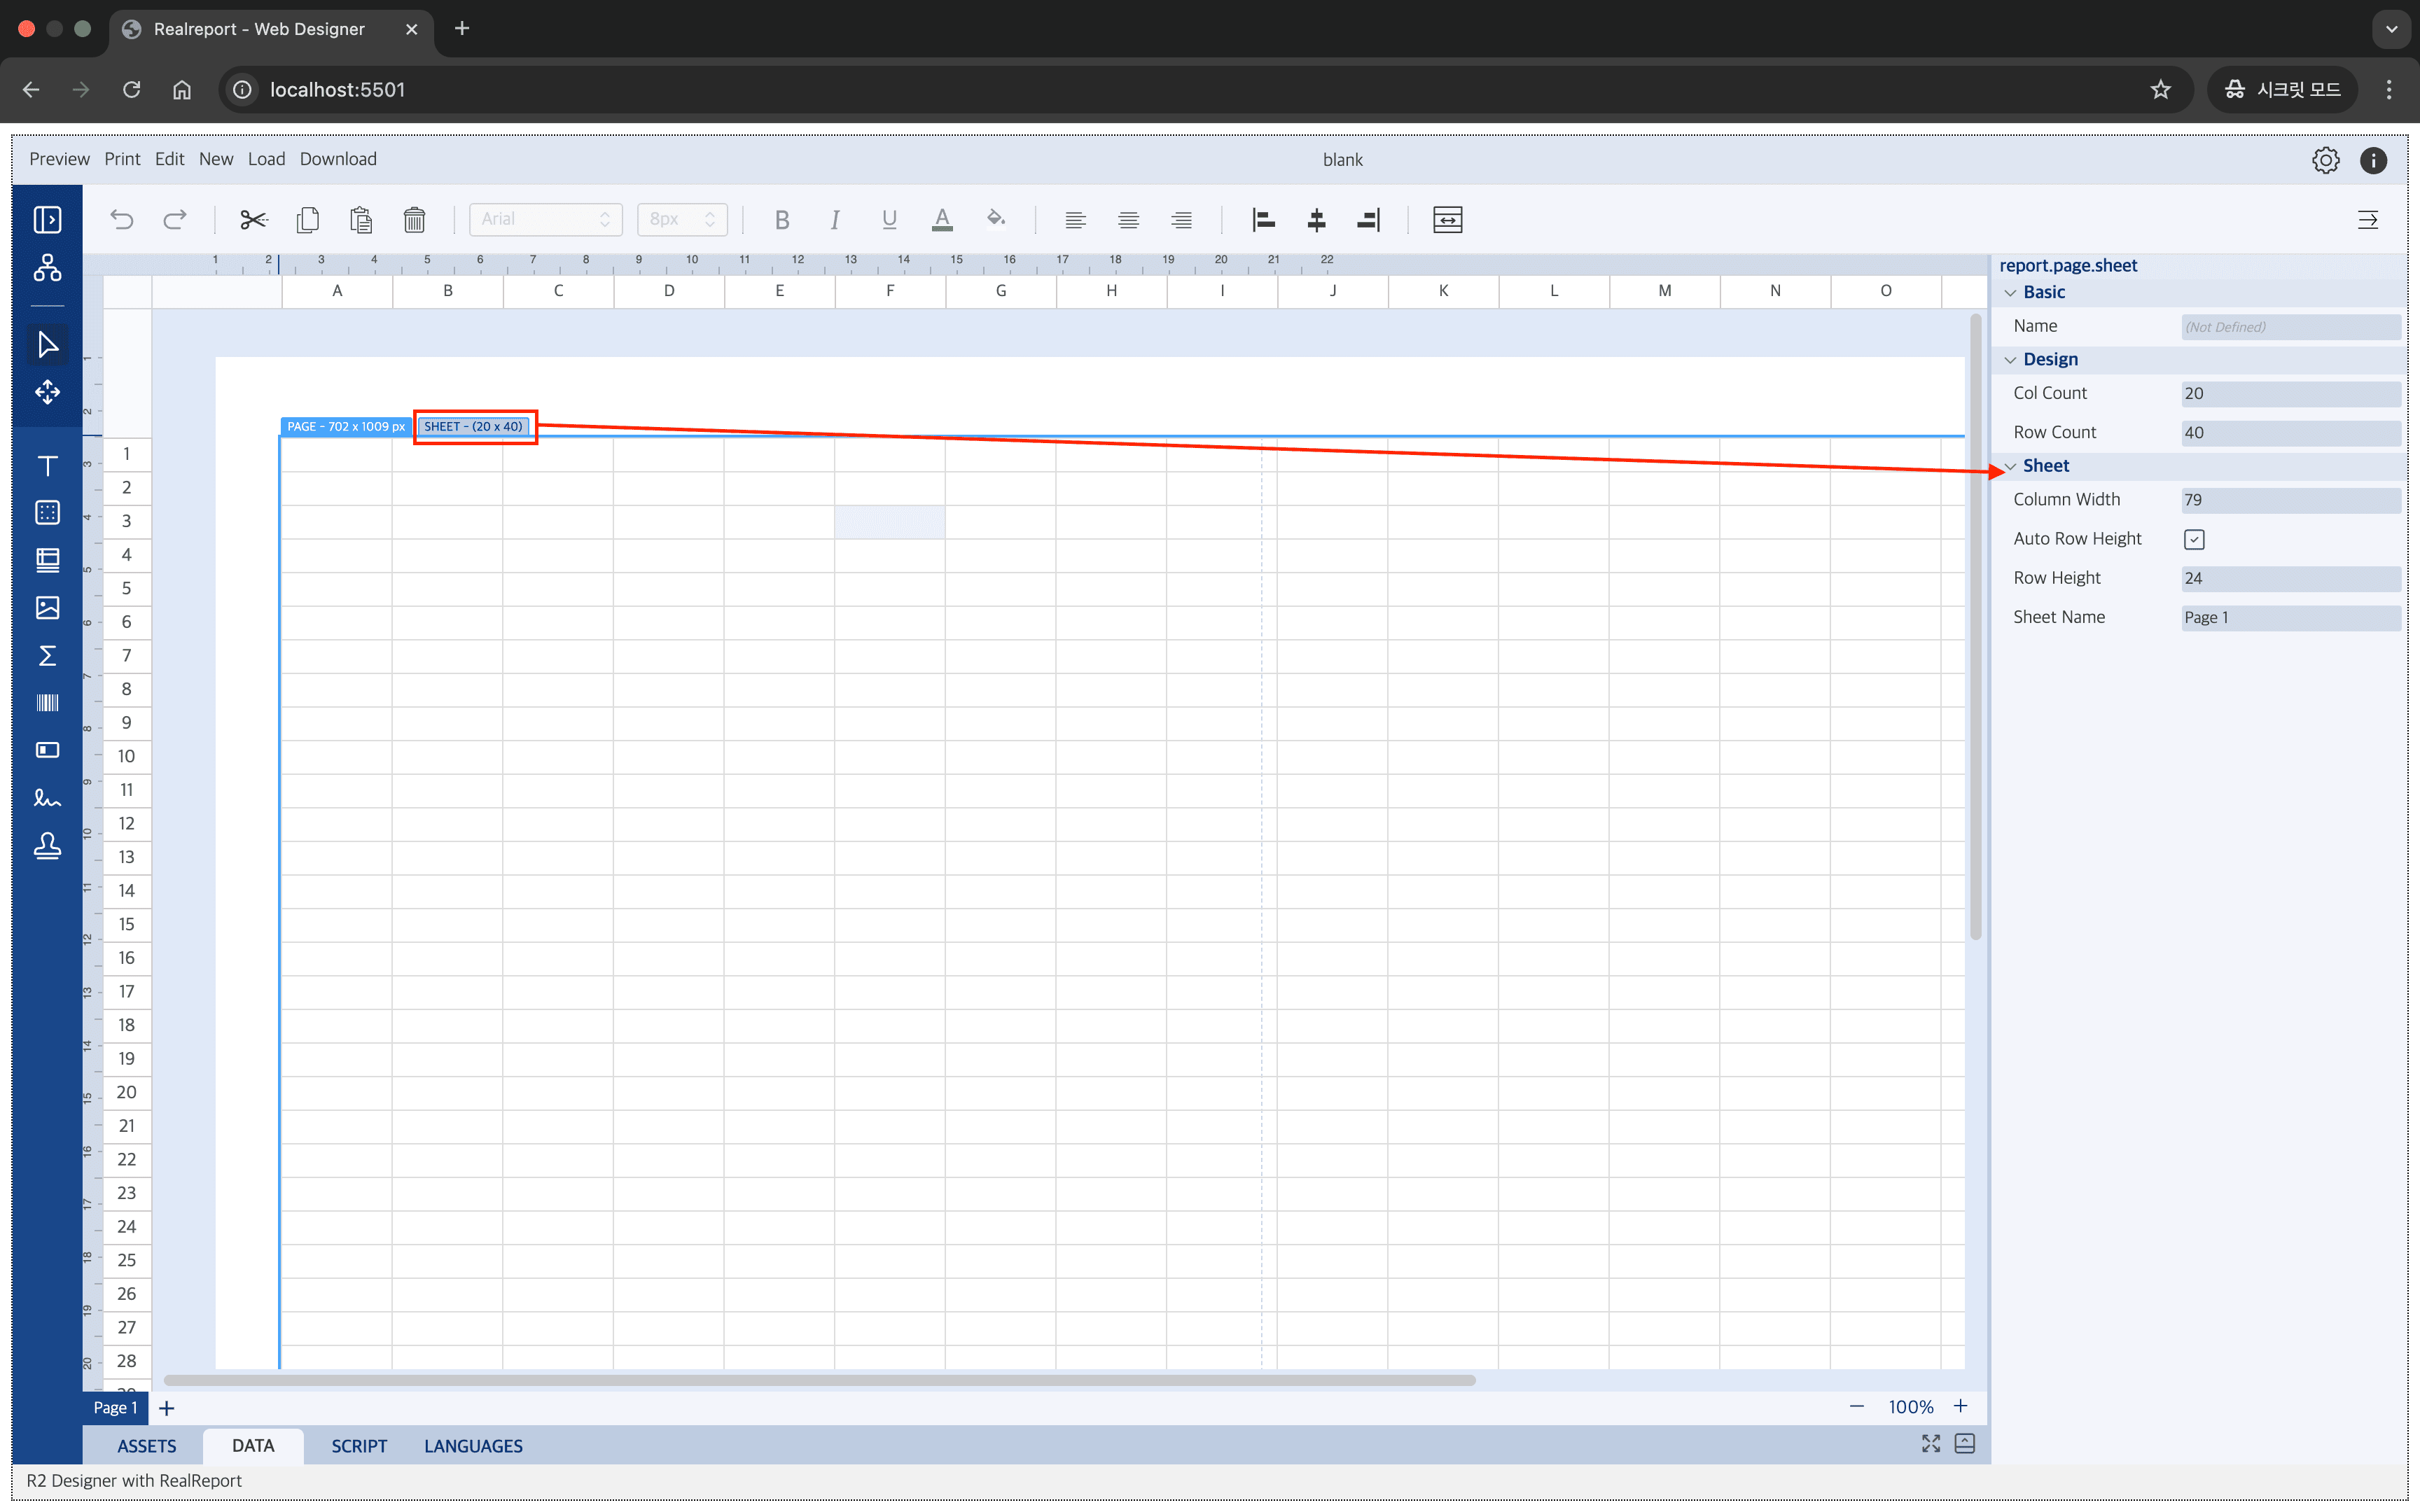The width and height of the screenshot is (2420, 1512).
Task: Choose the Text item tool
Action: coord(47,466)
